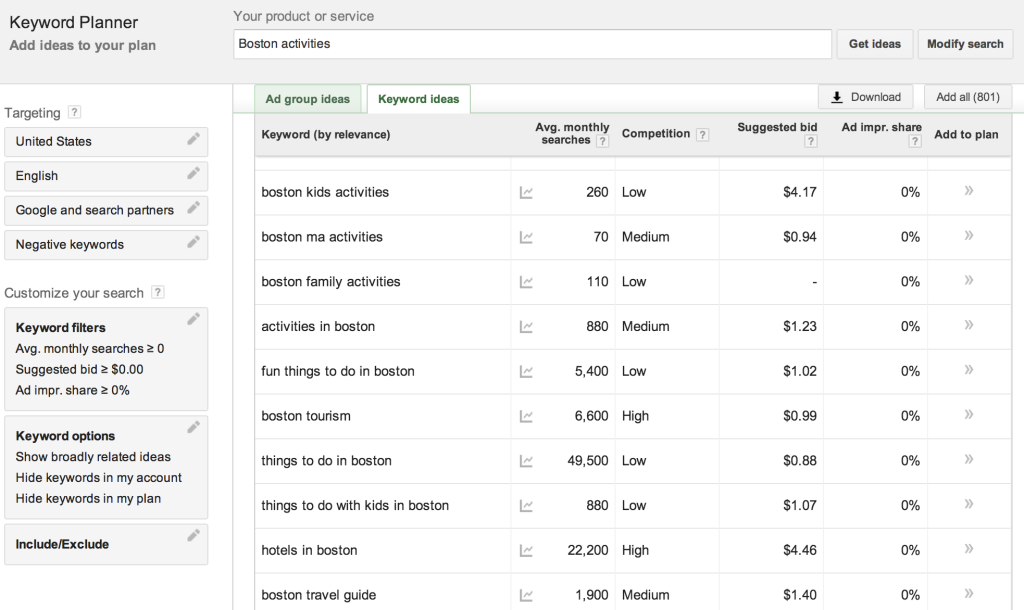This screenshot has height=610, width=1024.
Task: Sort by Competition column header
Action: [656, 134]
